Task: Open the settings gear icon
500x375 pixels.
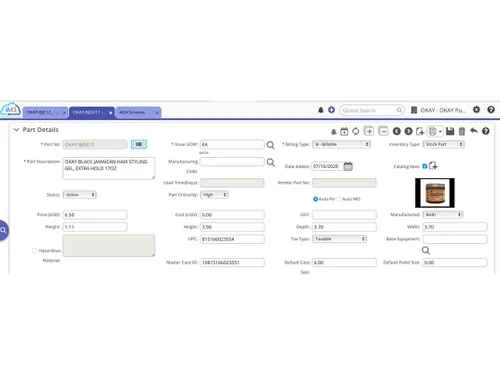Action: point(477,109)
